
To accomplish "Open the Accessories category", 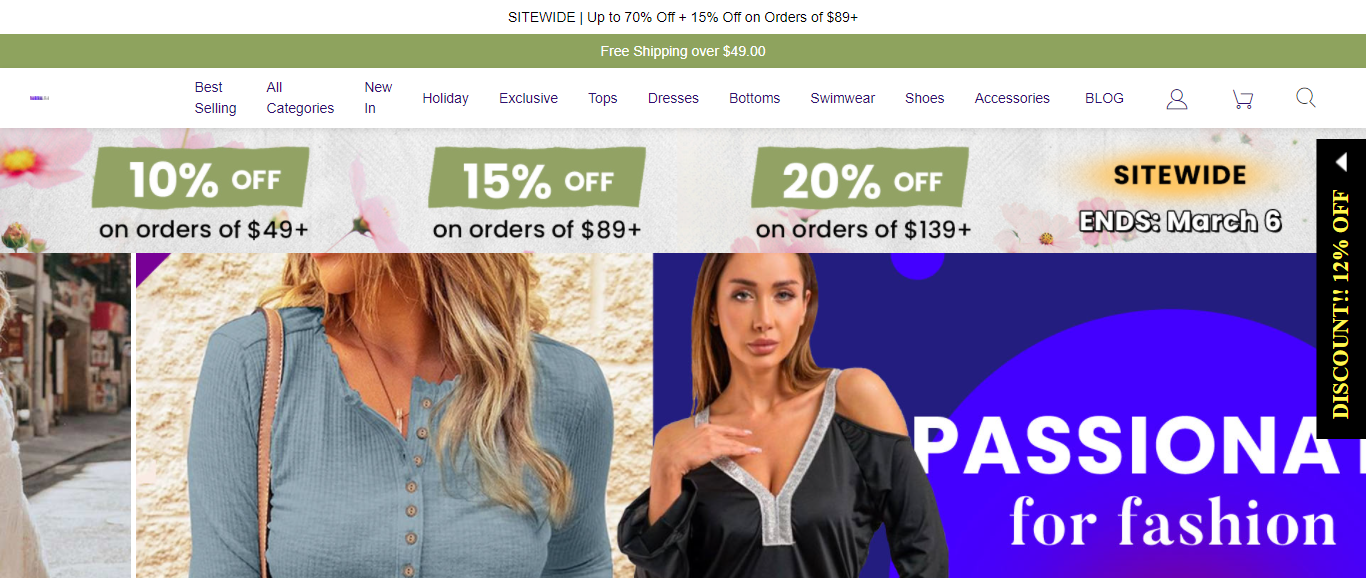I will tap(1012, 98).
